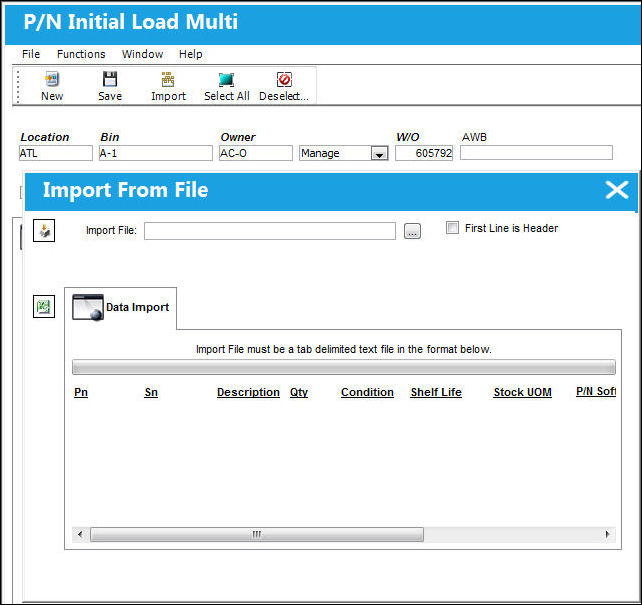The image size is (642, 605).
Task: Click the horizontal scrollbar thumb
Action: tap(257, 534)
